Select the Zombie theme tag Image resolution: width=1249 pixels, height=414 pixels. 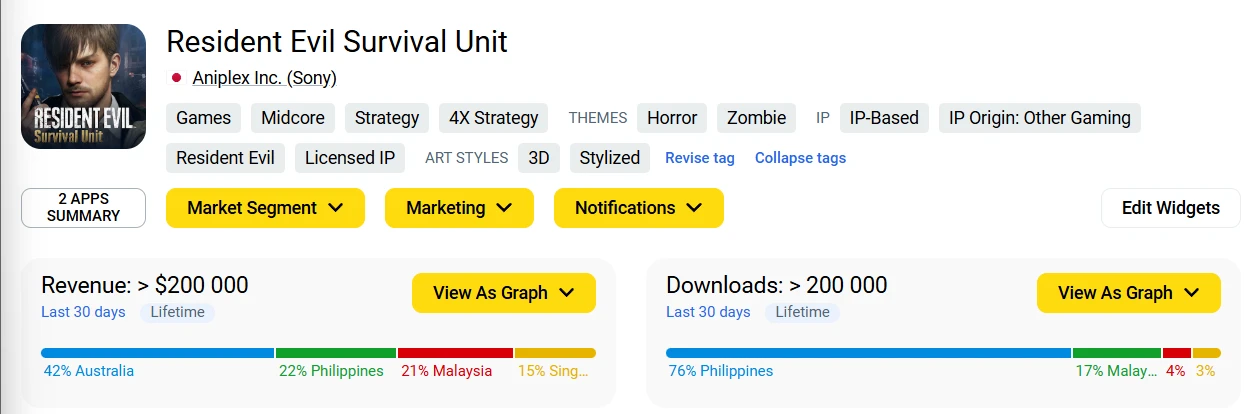tap(756, 118)
